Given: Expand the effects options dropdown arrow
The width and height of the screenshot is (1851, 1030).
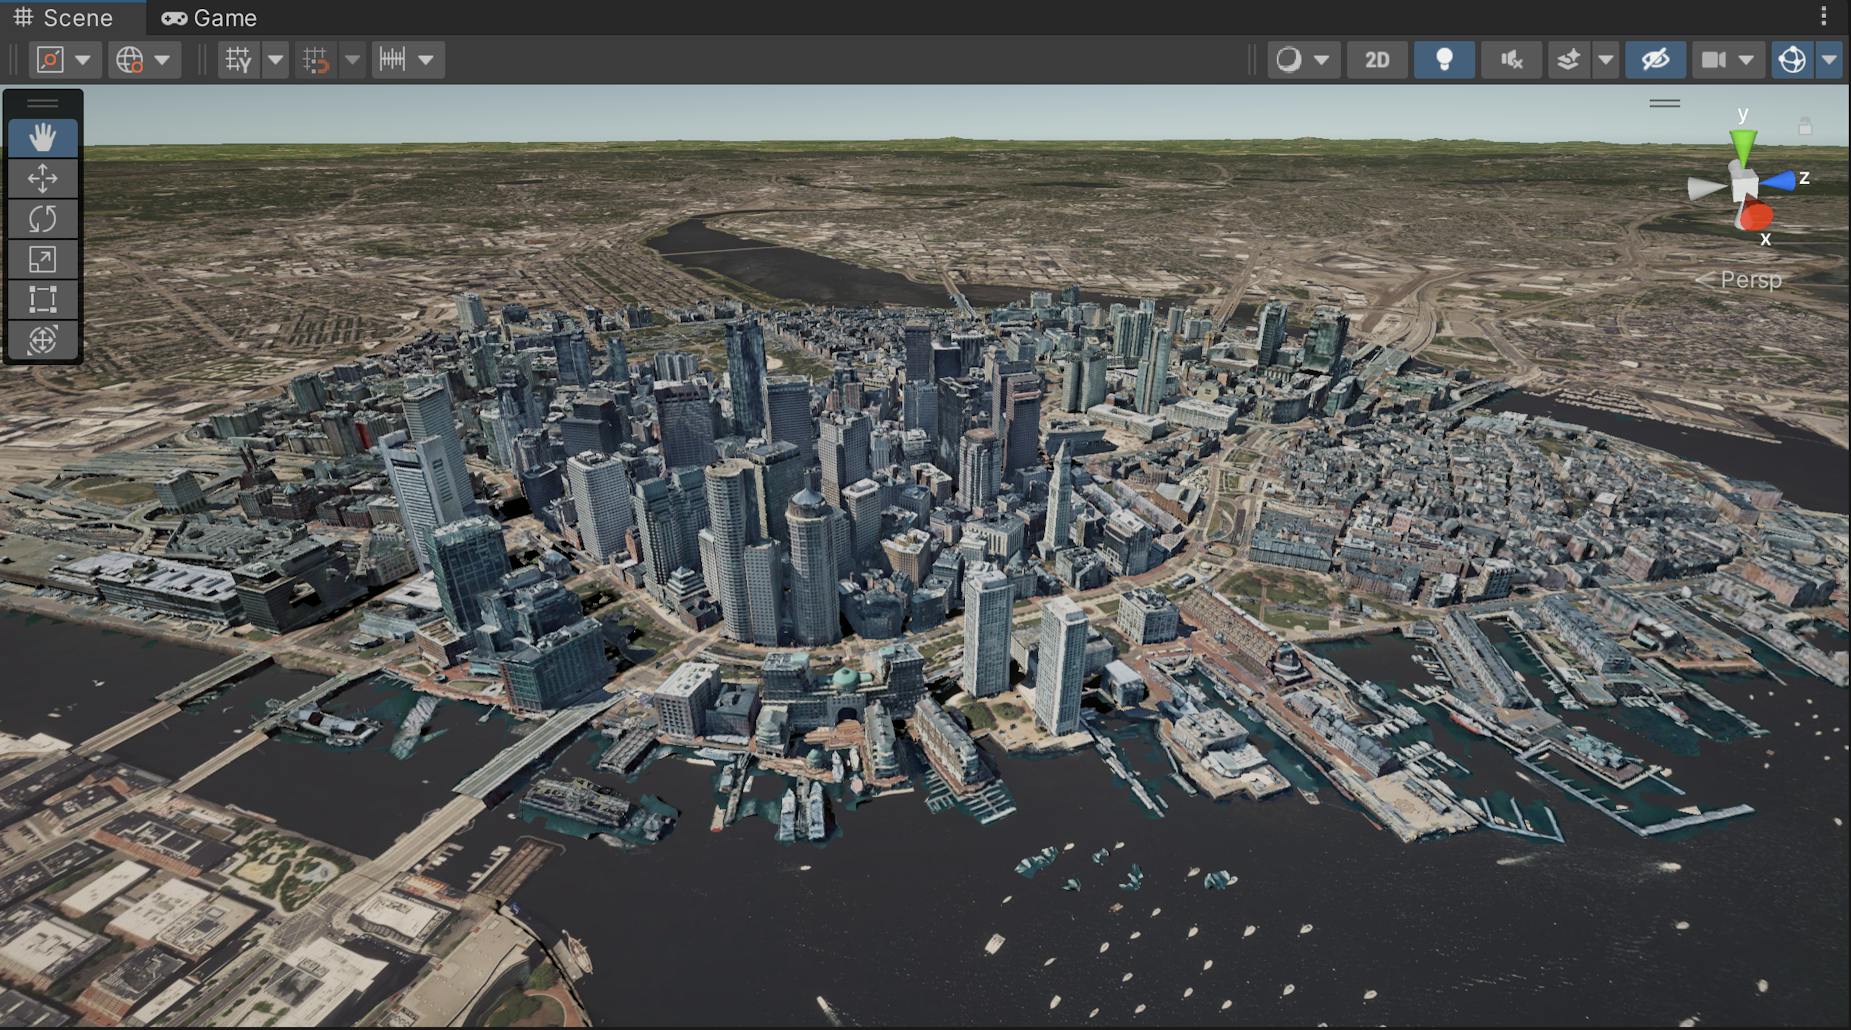Looking at the screenshot, I should (1605, 59).
